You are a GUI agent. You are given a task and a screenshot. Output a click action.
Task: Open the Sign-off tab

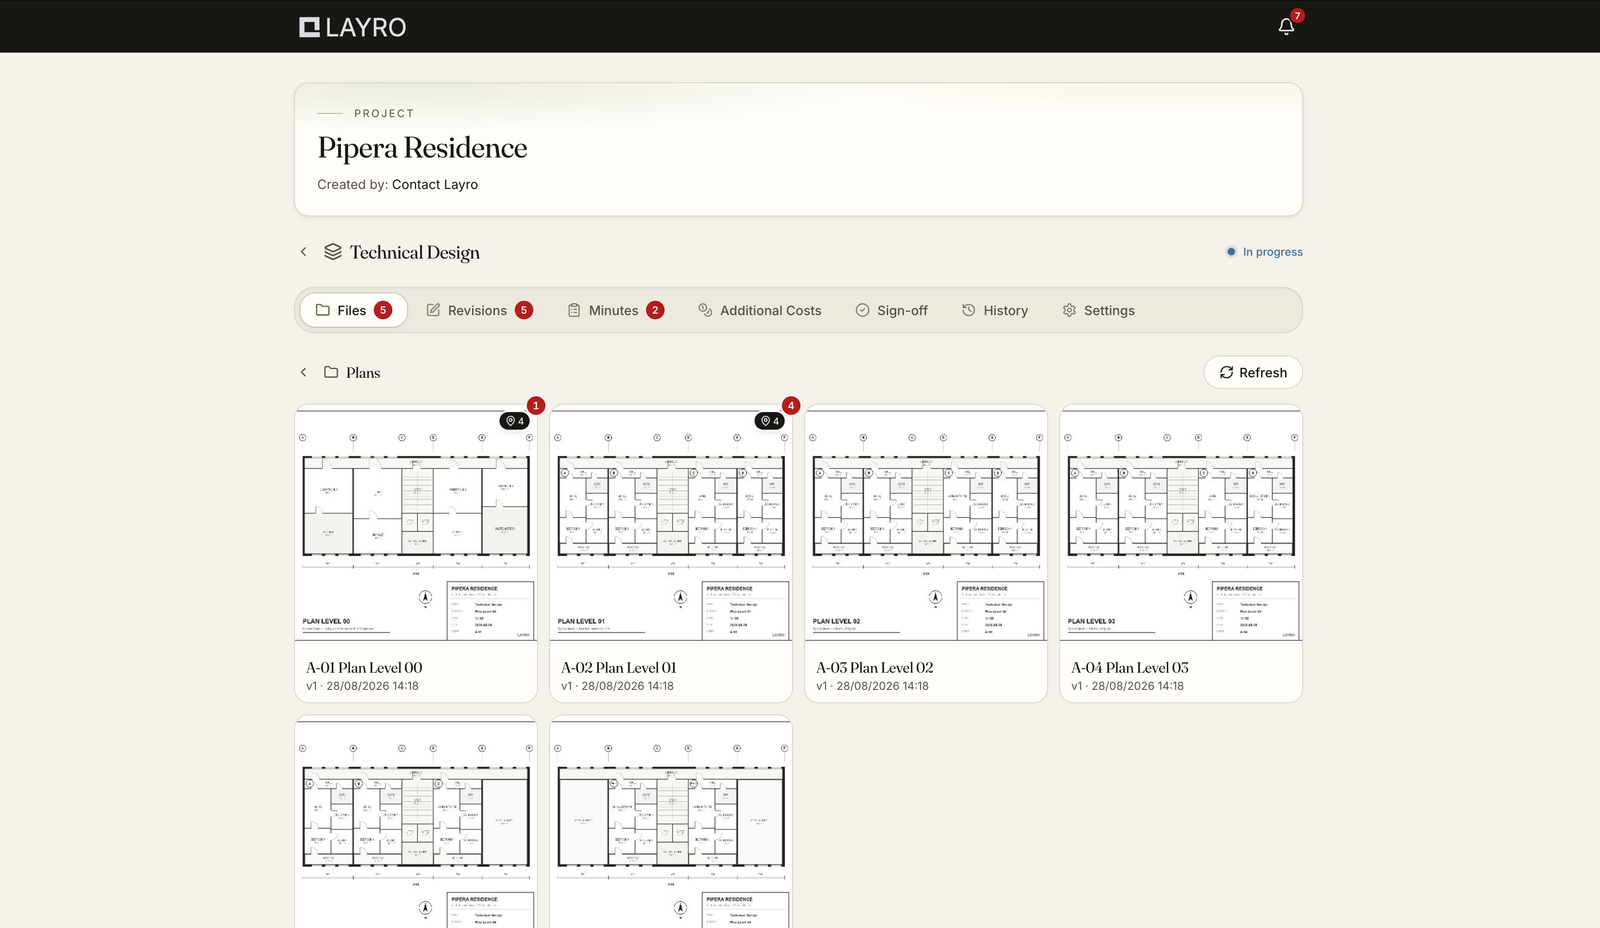pyautogui.click(x=891, y=310)
